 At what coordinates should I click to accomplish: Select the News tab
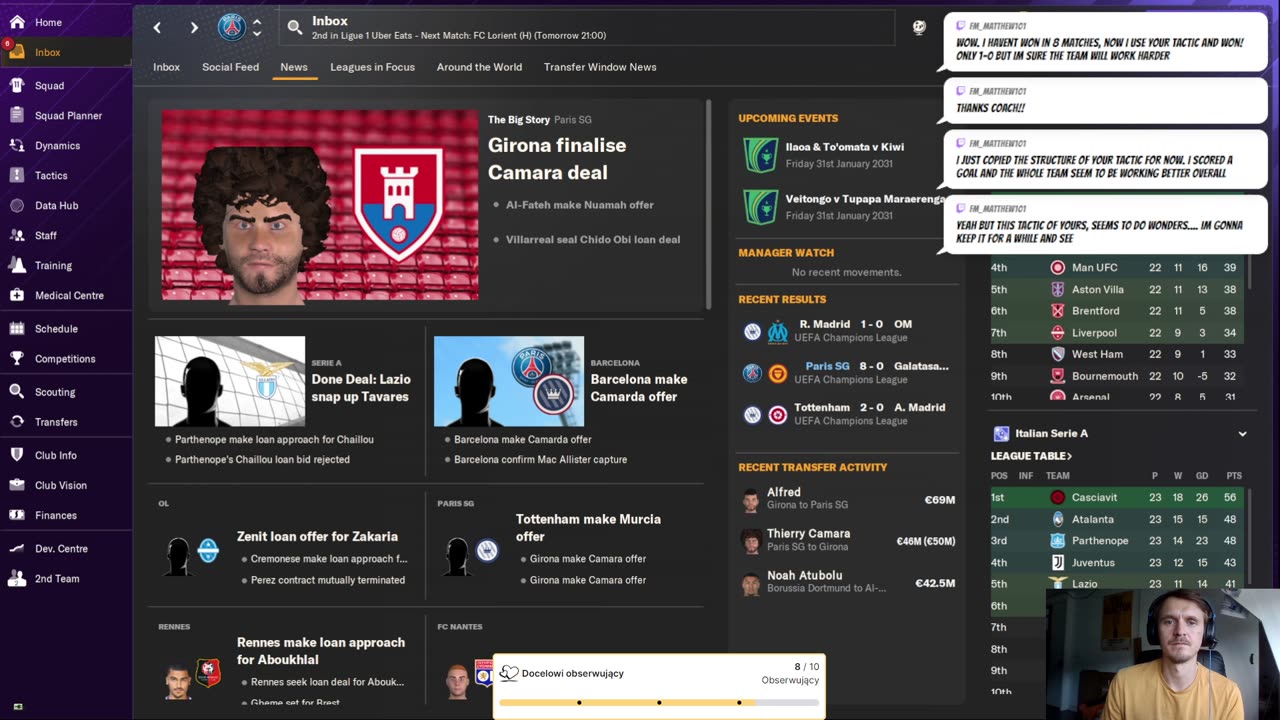(x=294, y=67)
